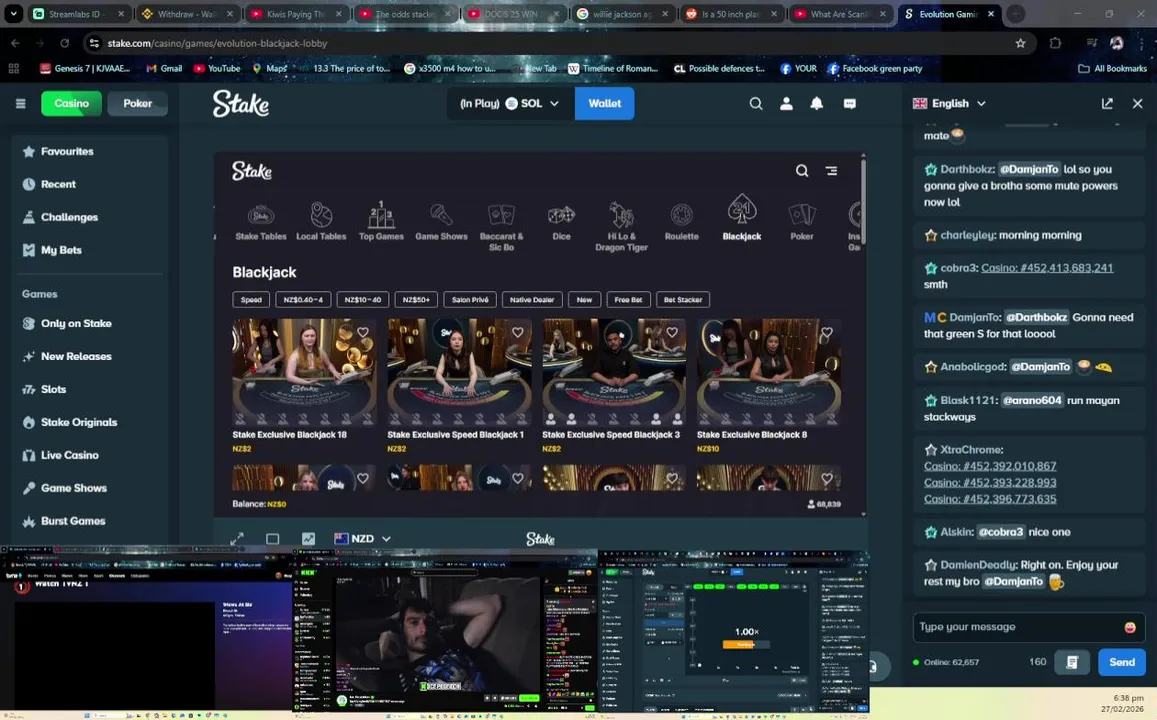Open the user profile icon
This screenshot has width=1157, height=720.
787,103
